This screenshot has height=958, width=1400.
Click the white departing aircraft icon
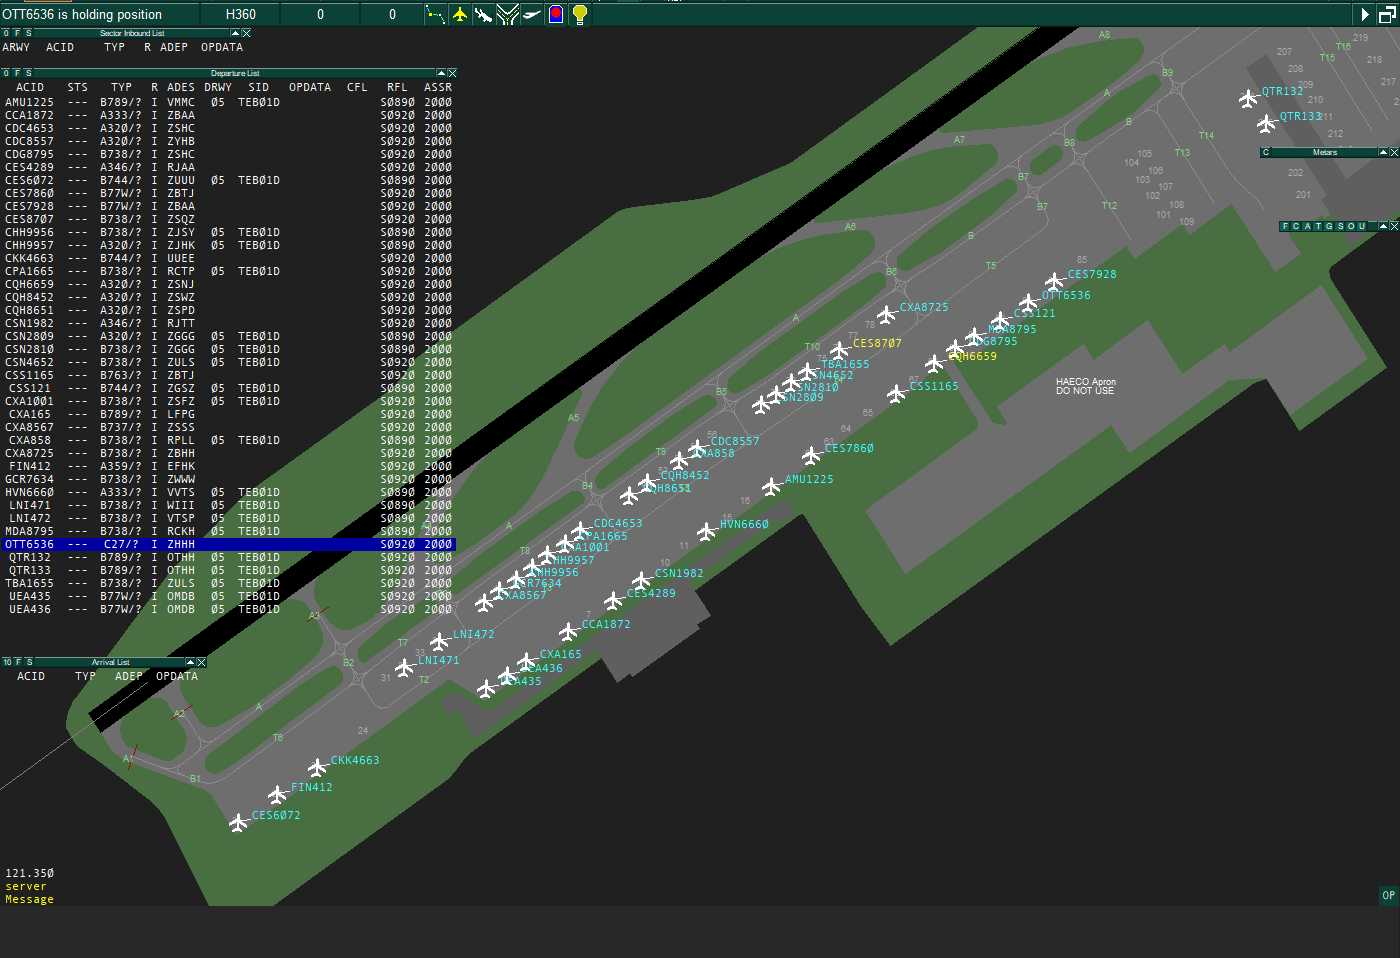pyautogui.click(x=531, y=14)
